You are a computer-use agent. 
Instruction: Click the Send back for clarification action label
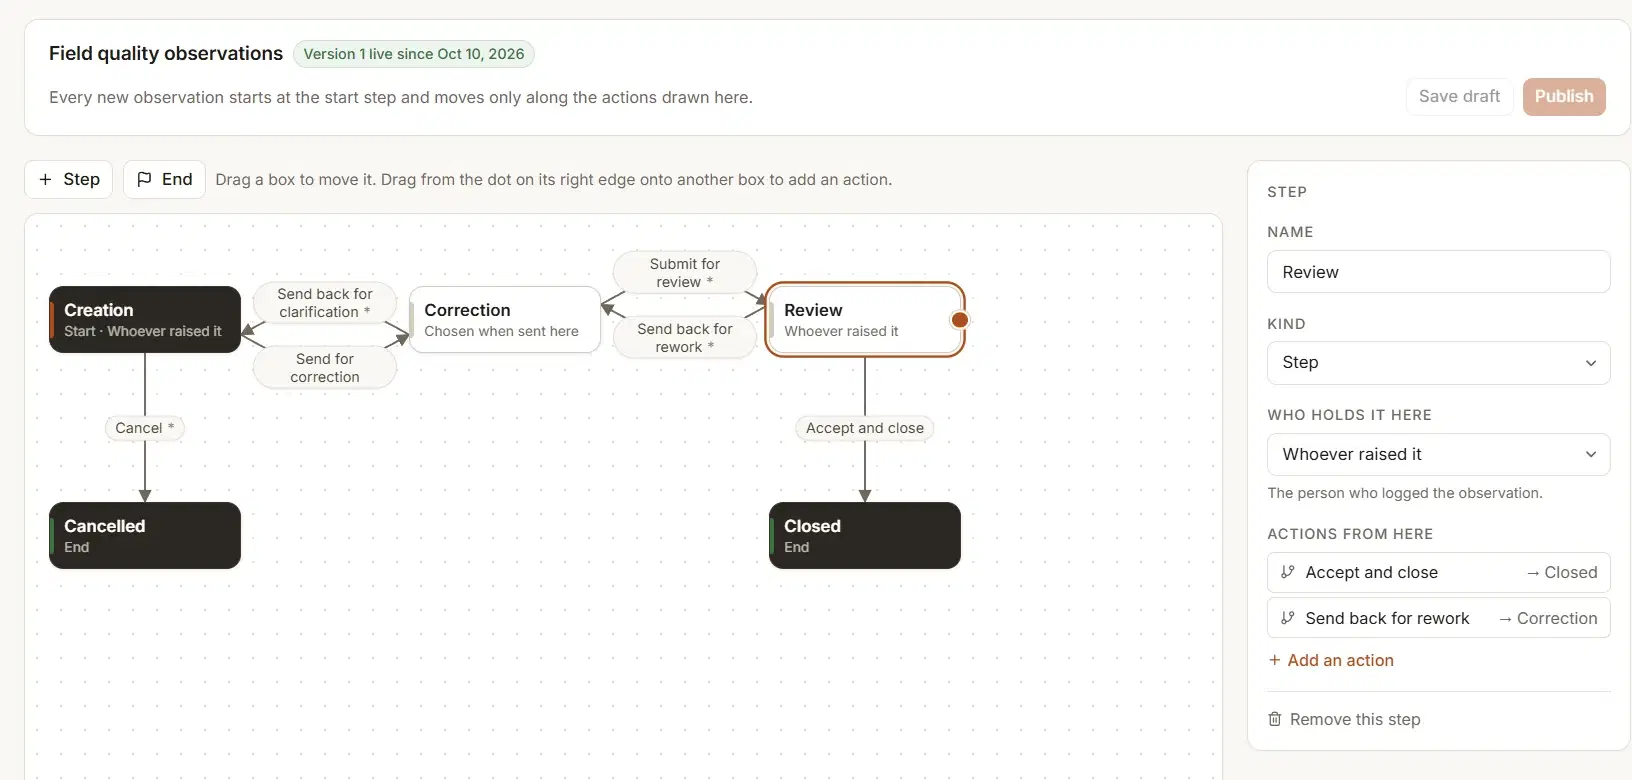tap(325, 303)
